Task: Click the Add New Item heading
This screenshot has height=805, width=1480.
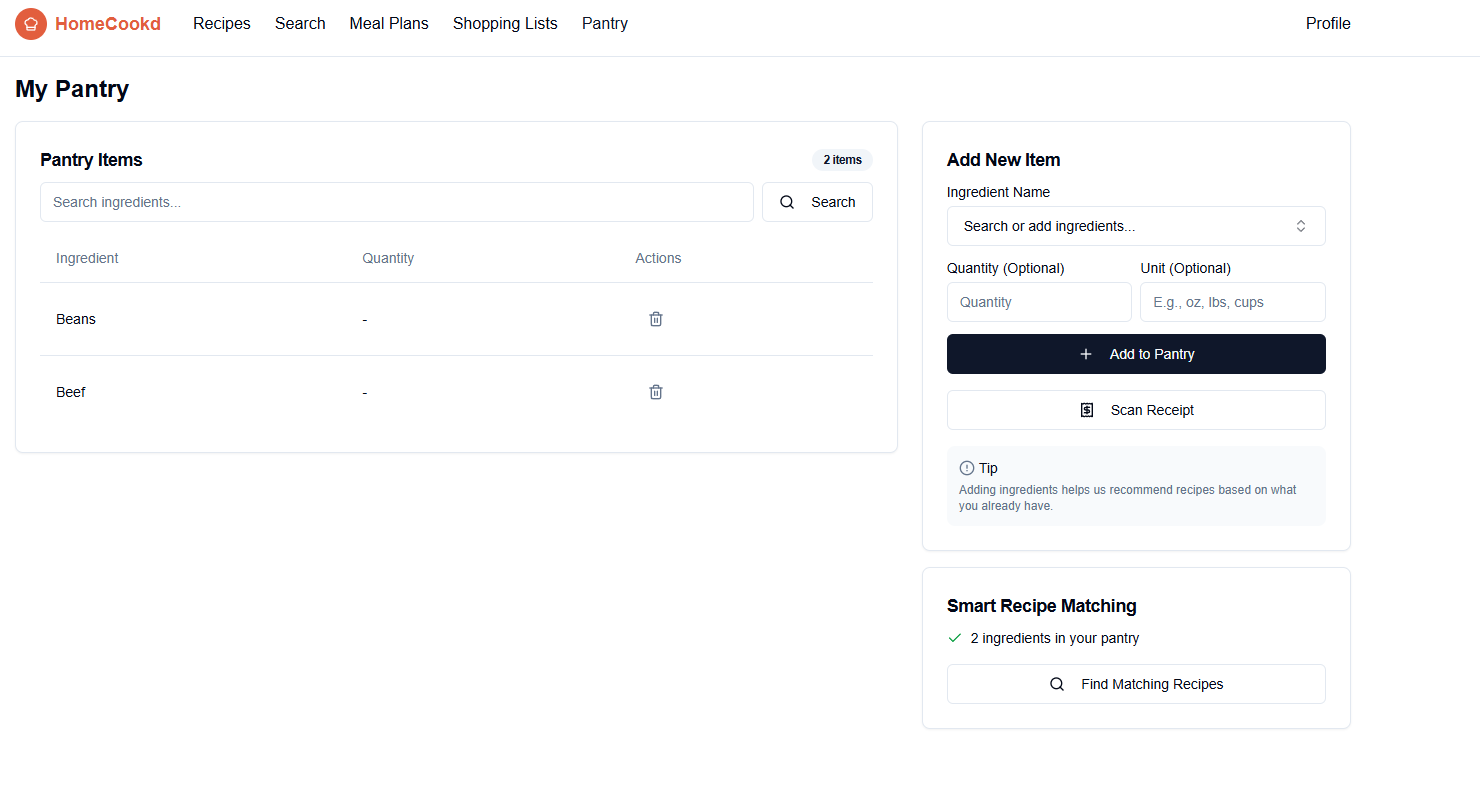Action: 1003,160
